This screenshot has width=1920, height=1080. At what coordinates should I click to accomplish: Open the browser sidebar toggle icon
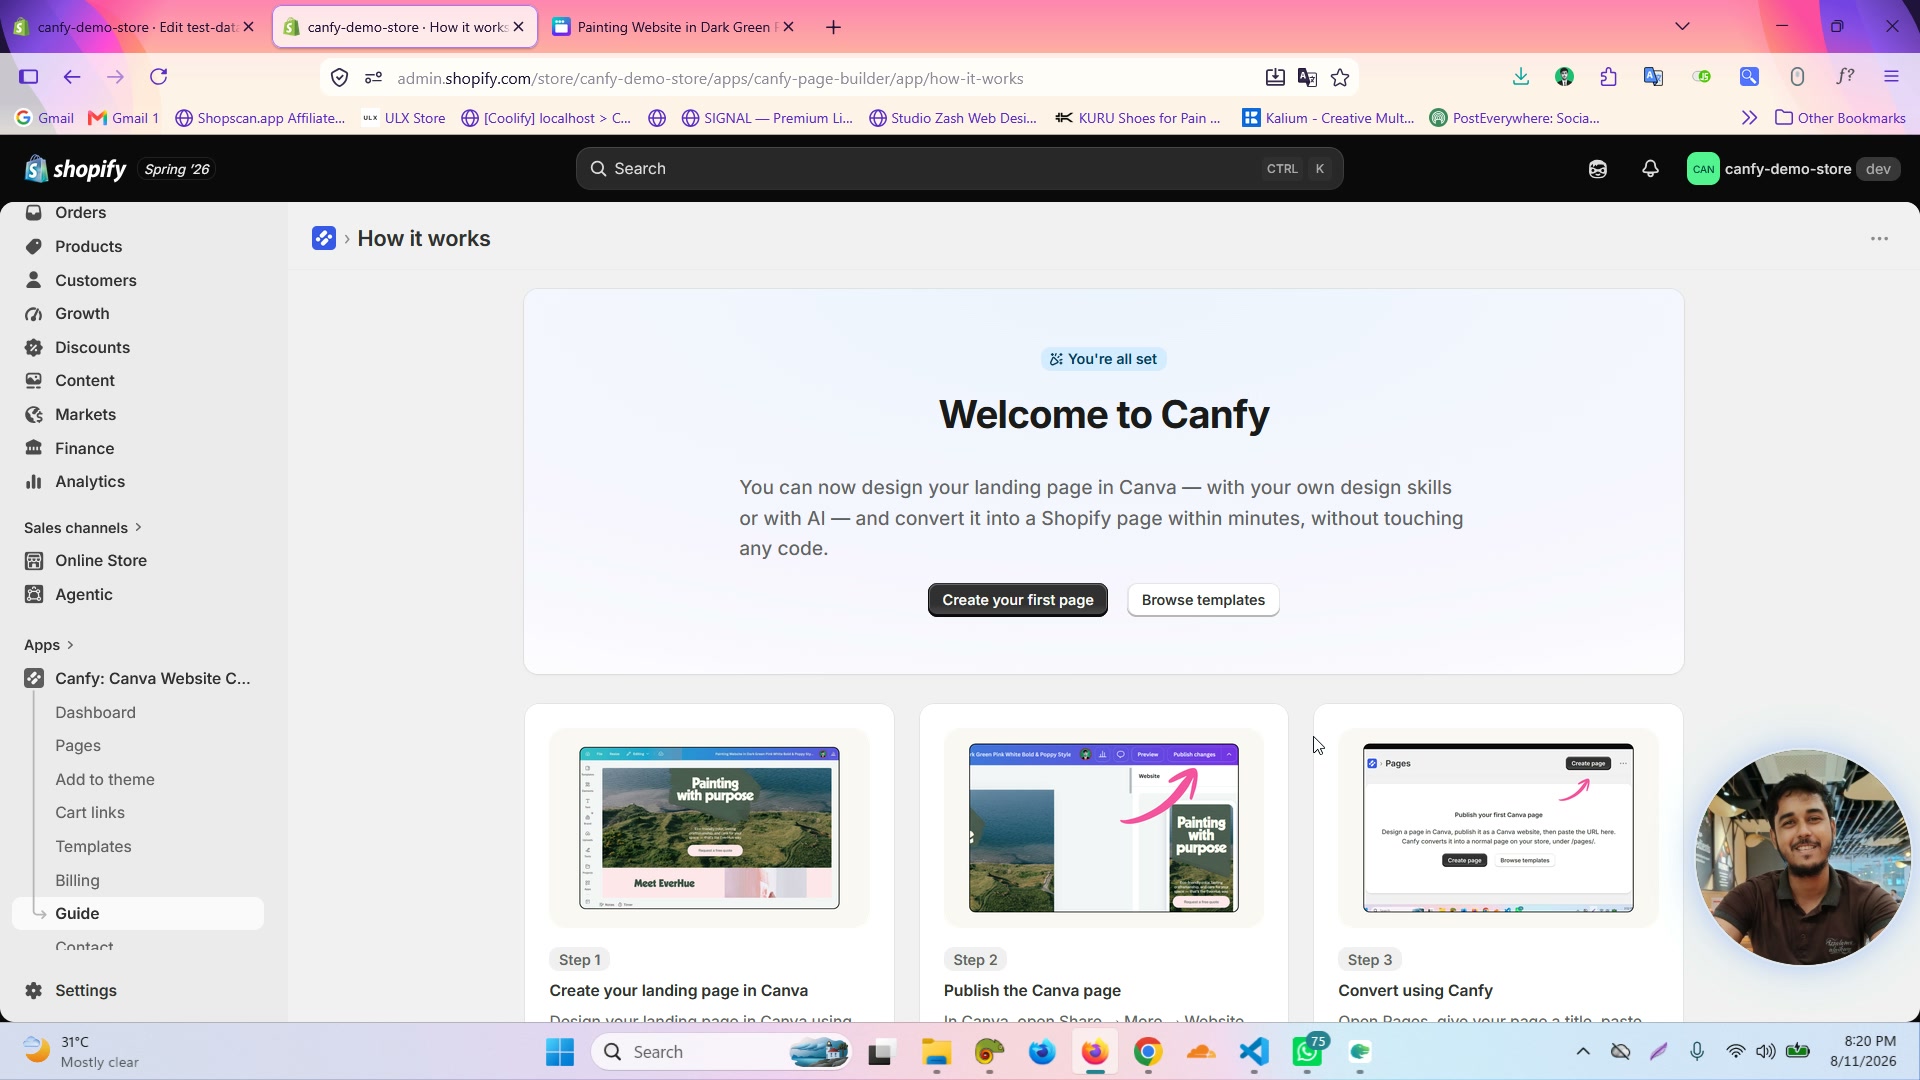(x=28, y=77)
